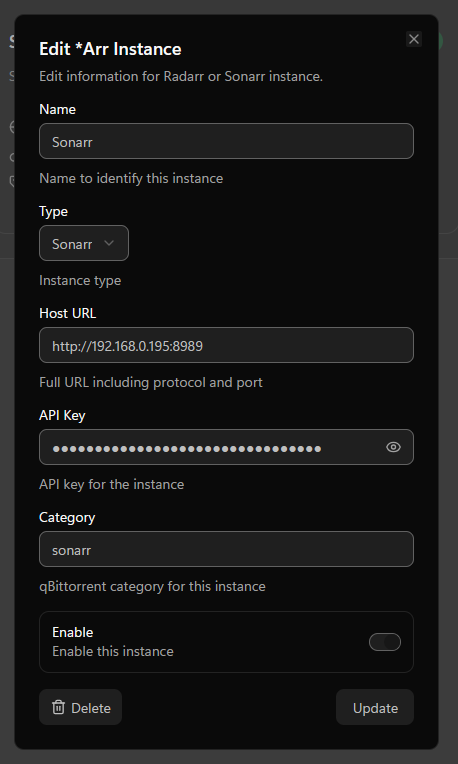
Task: Close the Edit *Arr Instance dialog
Action: [414, 39]
